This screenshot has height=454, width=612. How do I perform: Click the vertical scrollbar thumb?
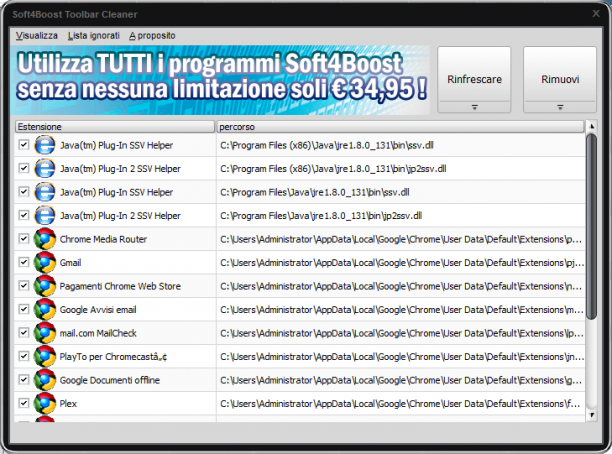point(592,226)
